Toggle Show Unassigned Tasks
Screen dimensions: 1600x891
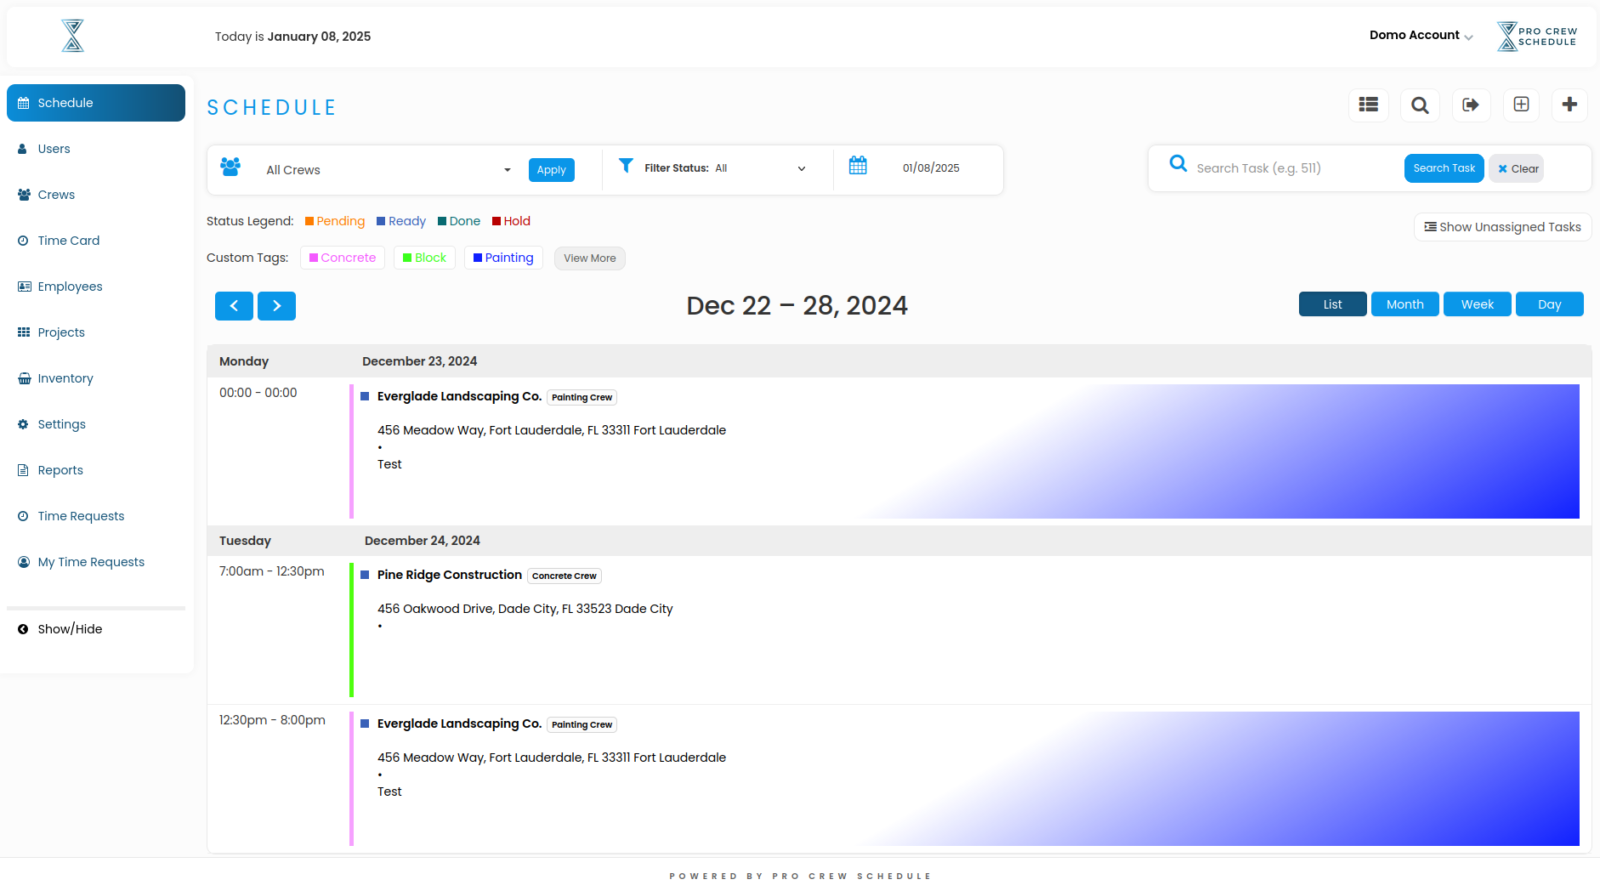[1502, 227]
